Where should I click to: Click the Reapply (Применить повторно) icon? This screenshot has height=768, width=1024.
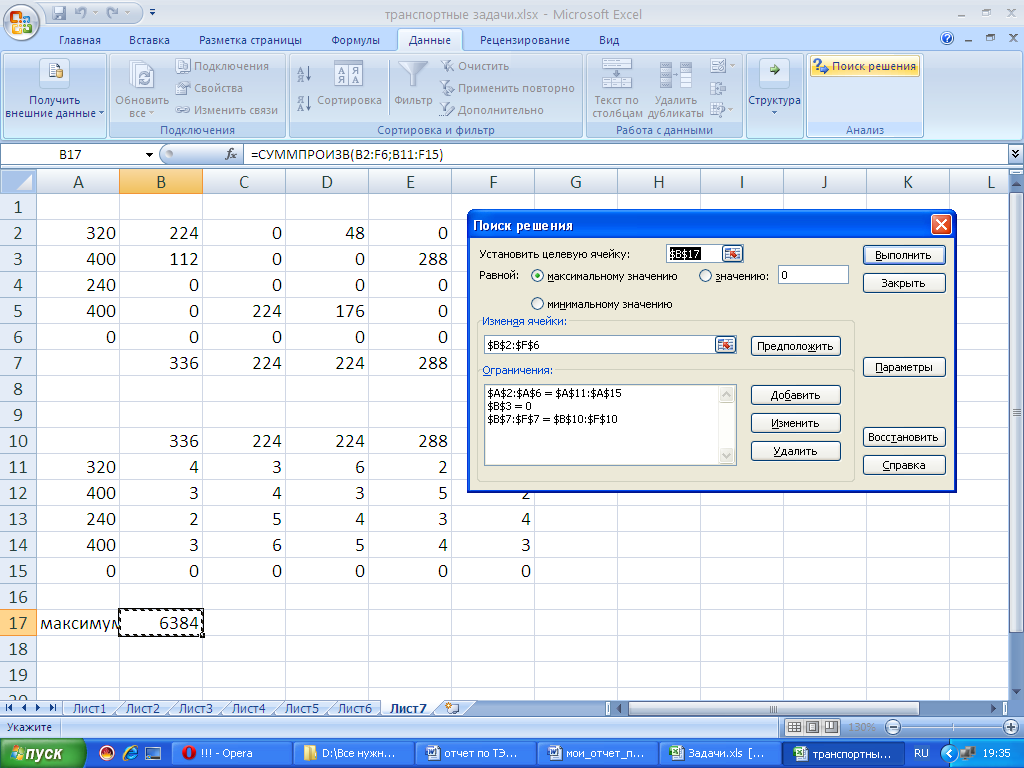[x=447, y=88]
